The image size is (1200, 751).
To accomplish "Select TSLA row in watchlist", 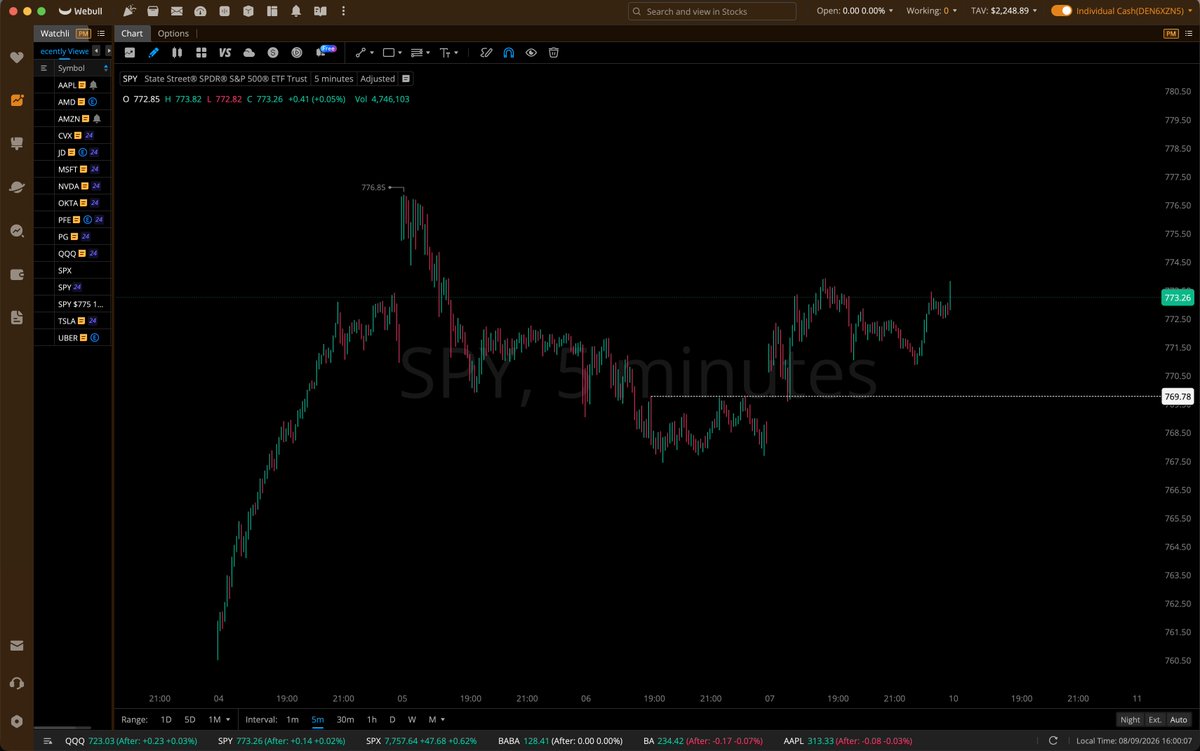I will point(73,321).
